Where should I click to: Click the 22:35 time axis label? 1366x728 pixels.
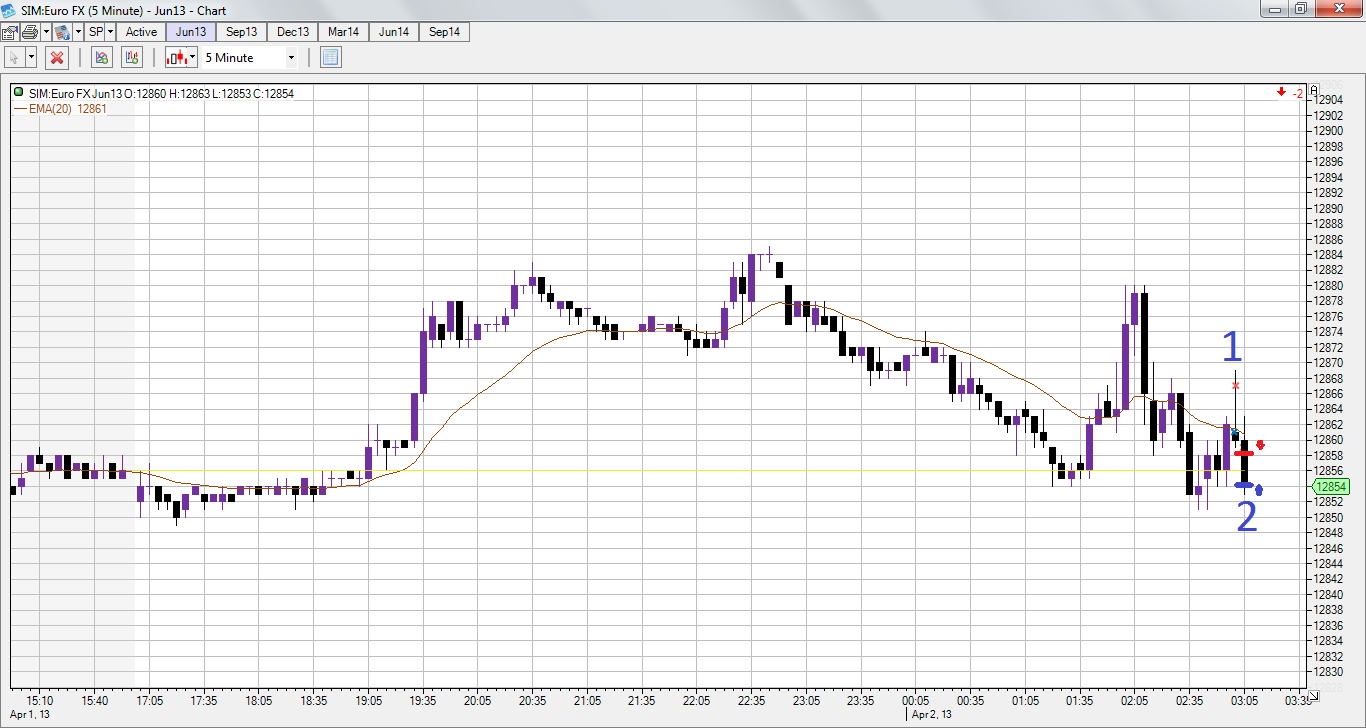[x=751, y=701]
